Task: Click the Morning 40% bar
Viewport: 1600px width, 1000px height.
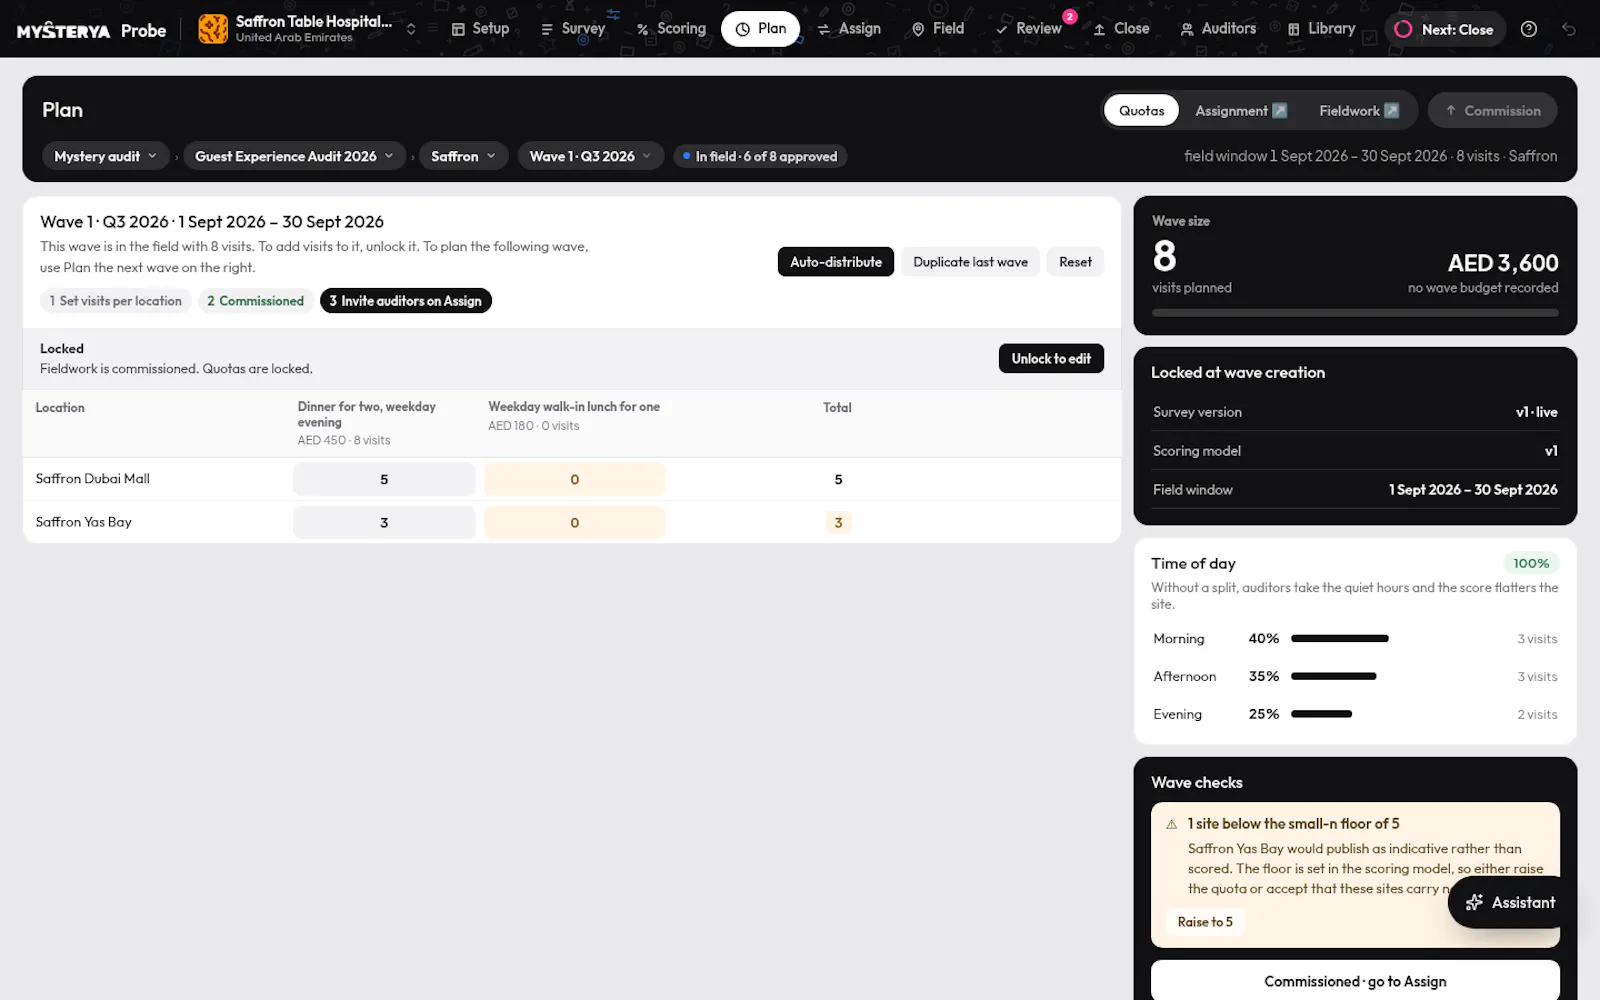Action: [1339, 639]
